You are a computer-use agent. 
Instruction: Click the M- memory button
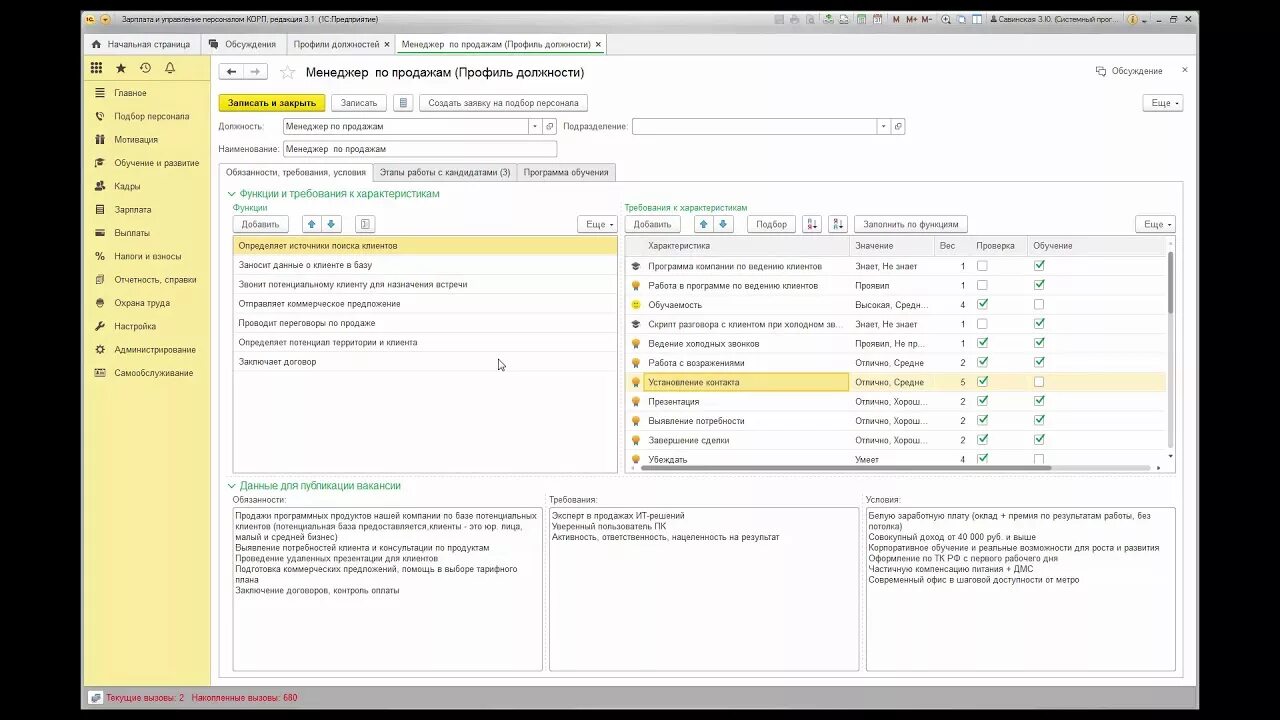(927, 19)
